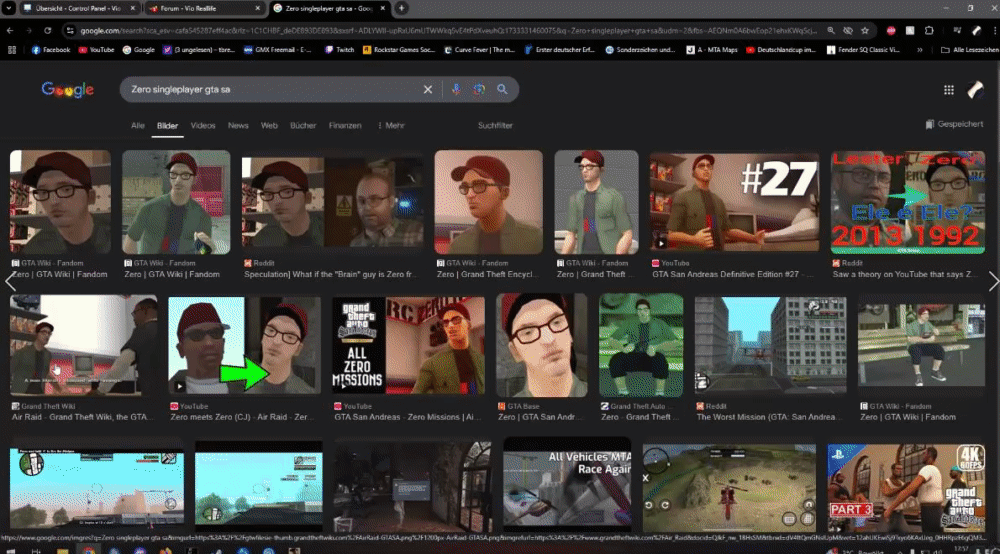
Task: Open the Windows Start button
Action: [11, 550]
